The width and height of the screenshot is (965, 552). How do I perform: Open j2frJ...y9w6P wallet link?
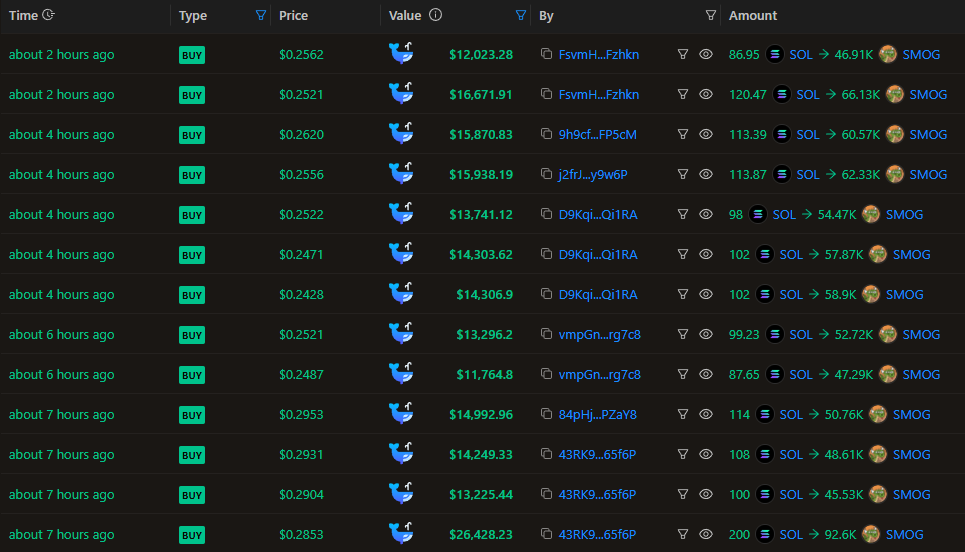click(593, 175)
